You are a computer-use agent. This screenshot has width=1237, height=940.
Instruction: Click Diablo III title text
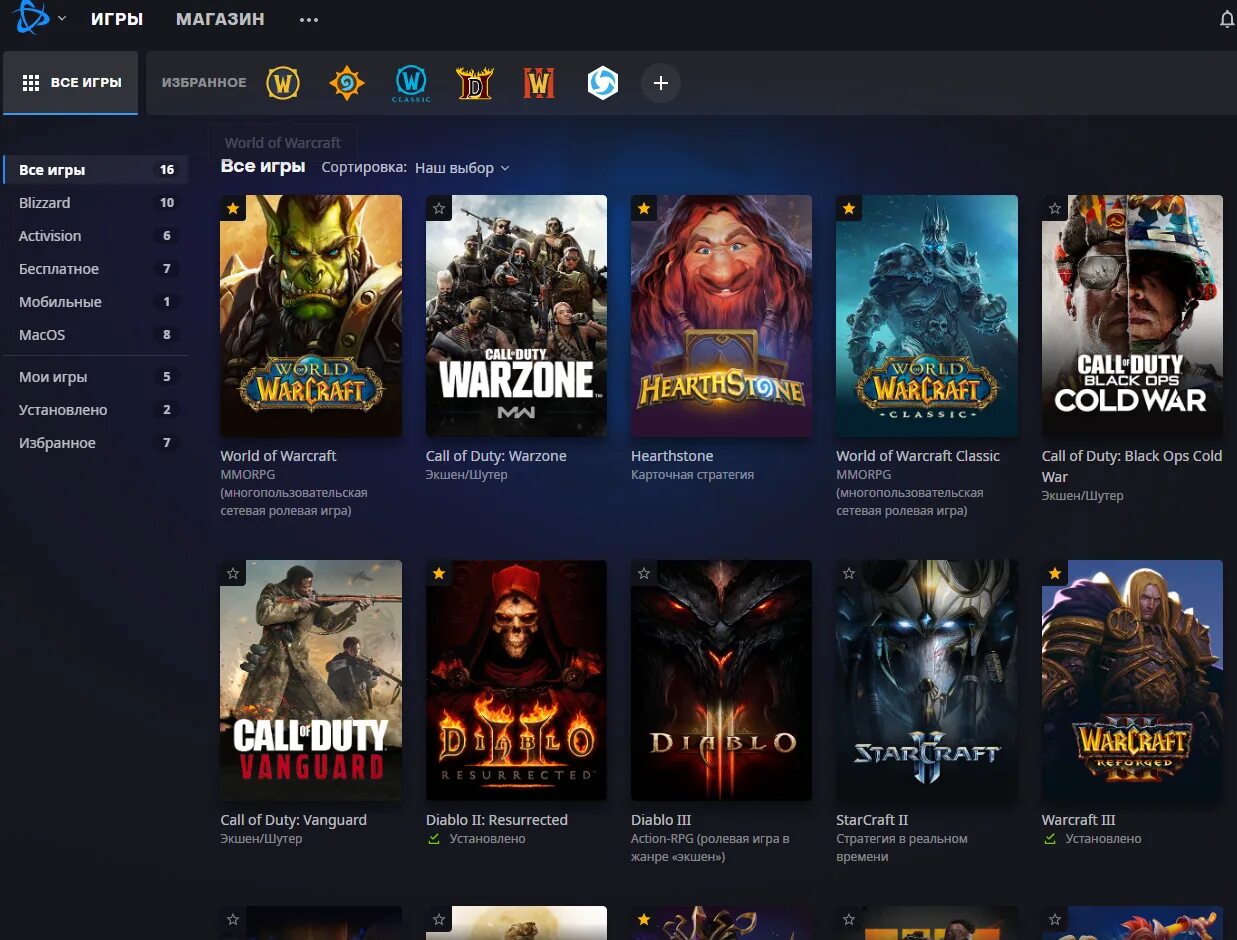coord(661,820)
